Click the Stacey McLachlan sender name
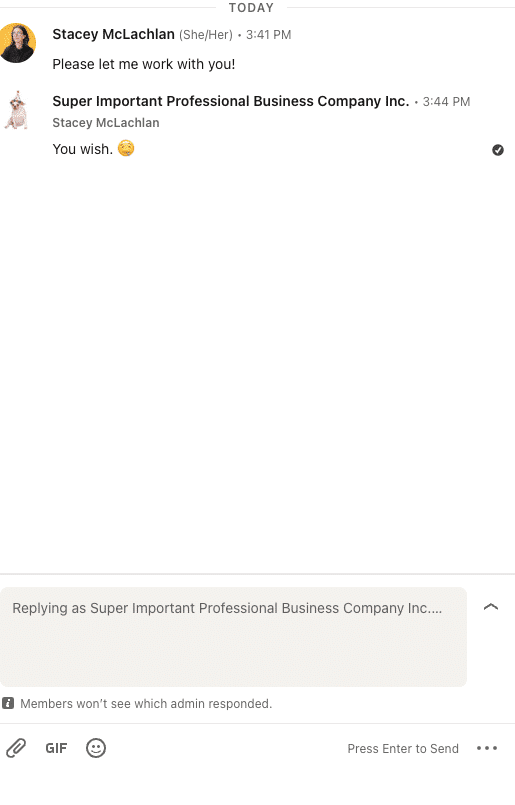515x805 pixels. [113, 34]
